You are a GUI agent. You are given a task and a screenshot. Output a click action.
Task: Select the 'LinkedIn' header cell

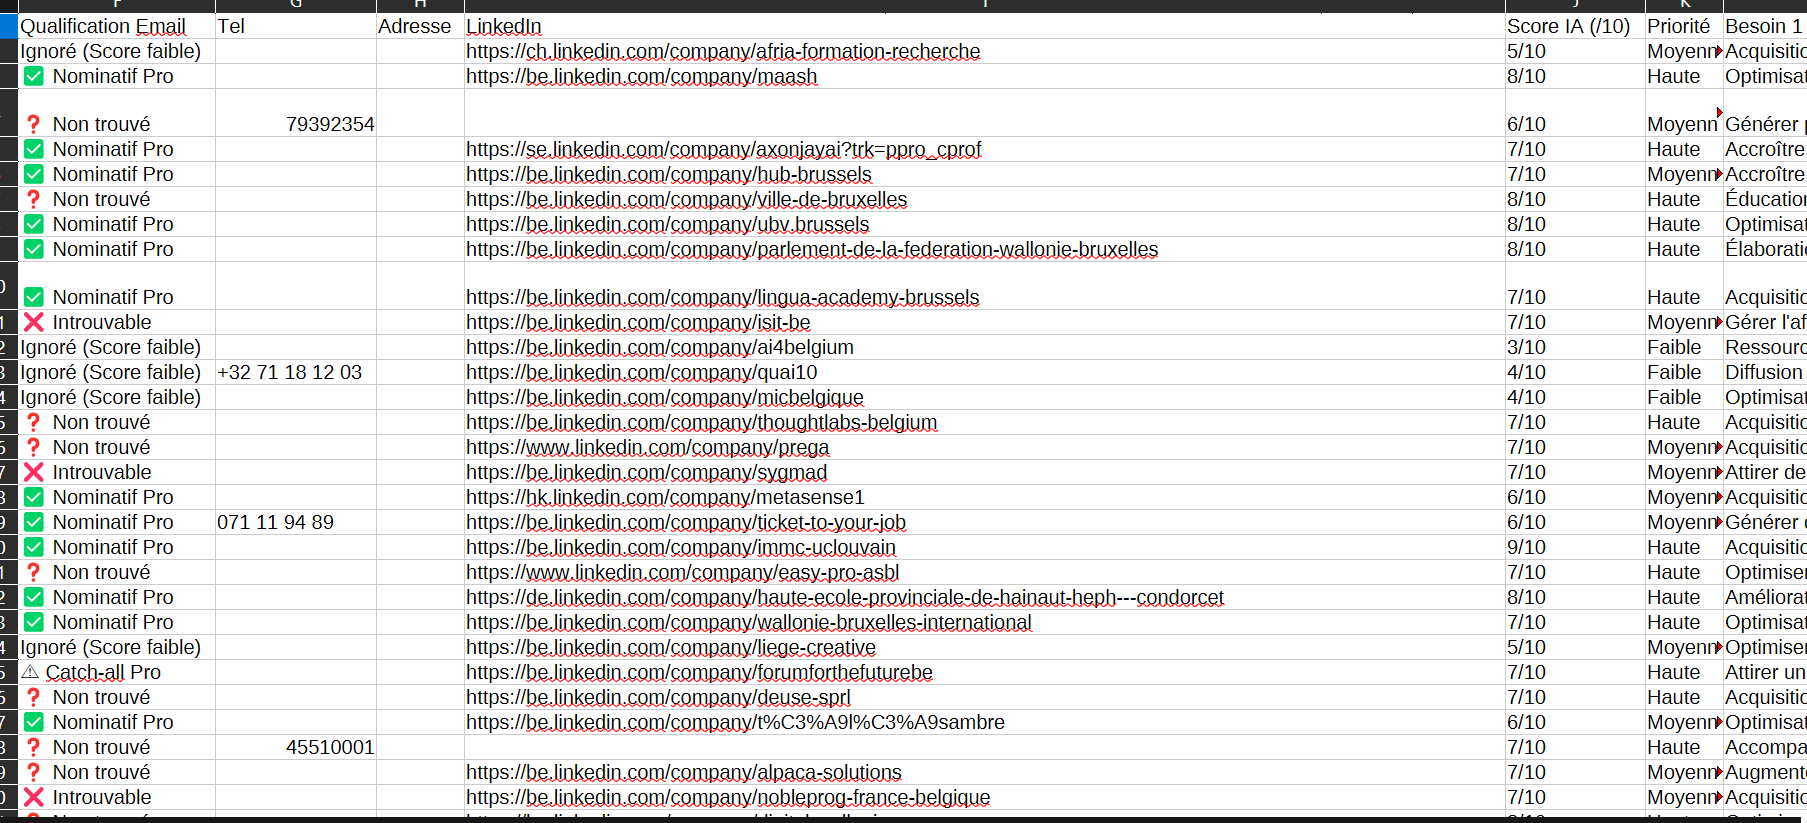[984, 26]
